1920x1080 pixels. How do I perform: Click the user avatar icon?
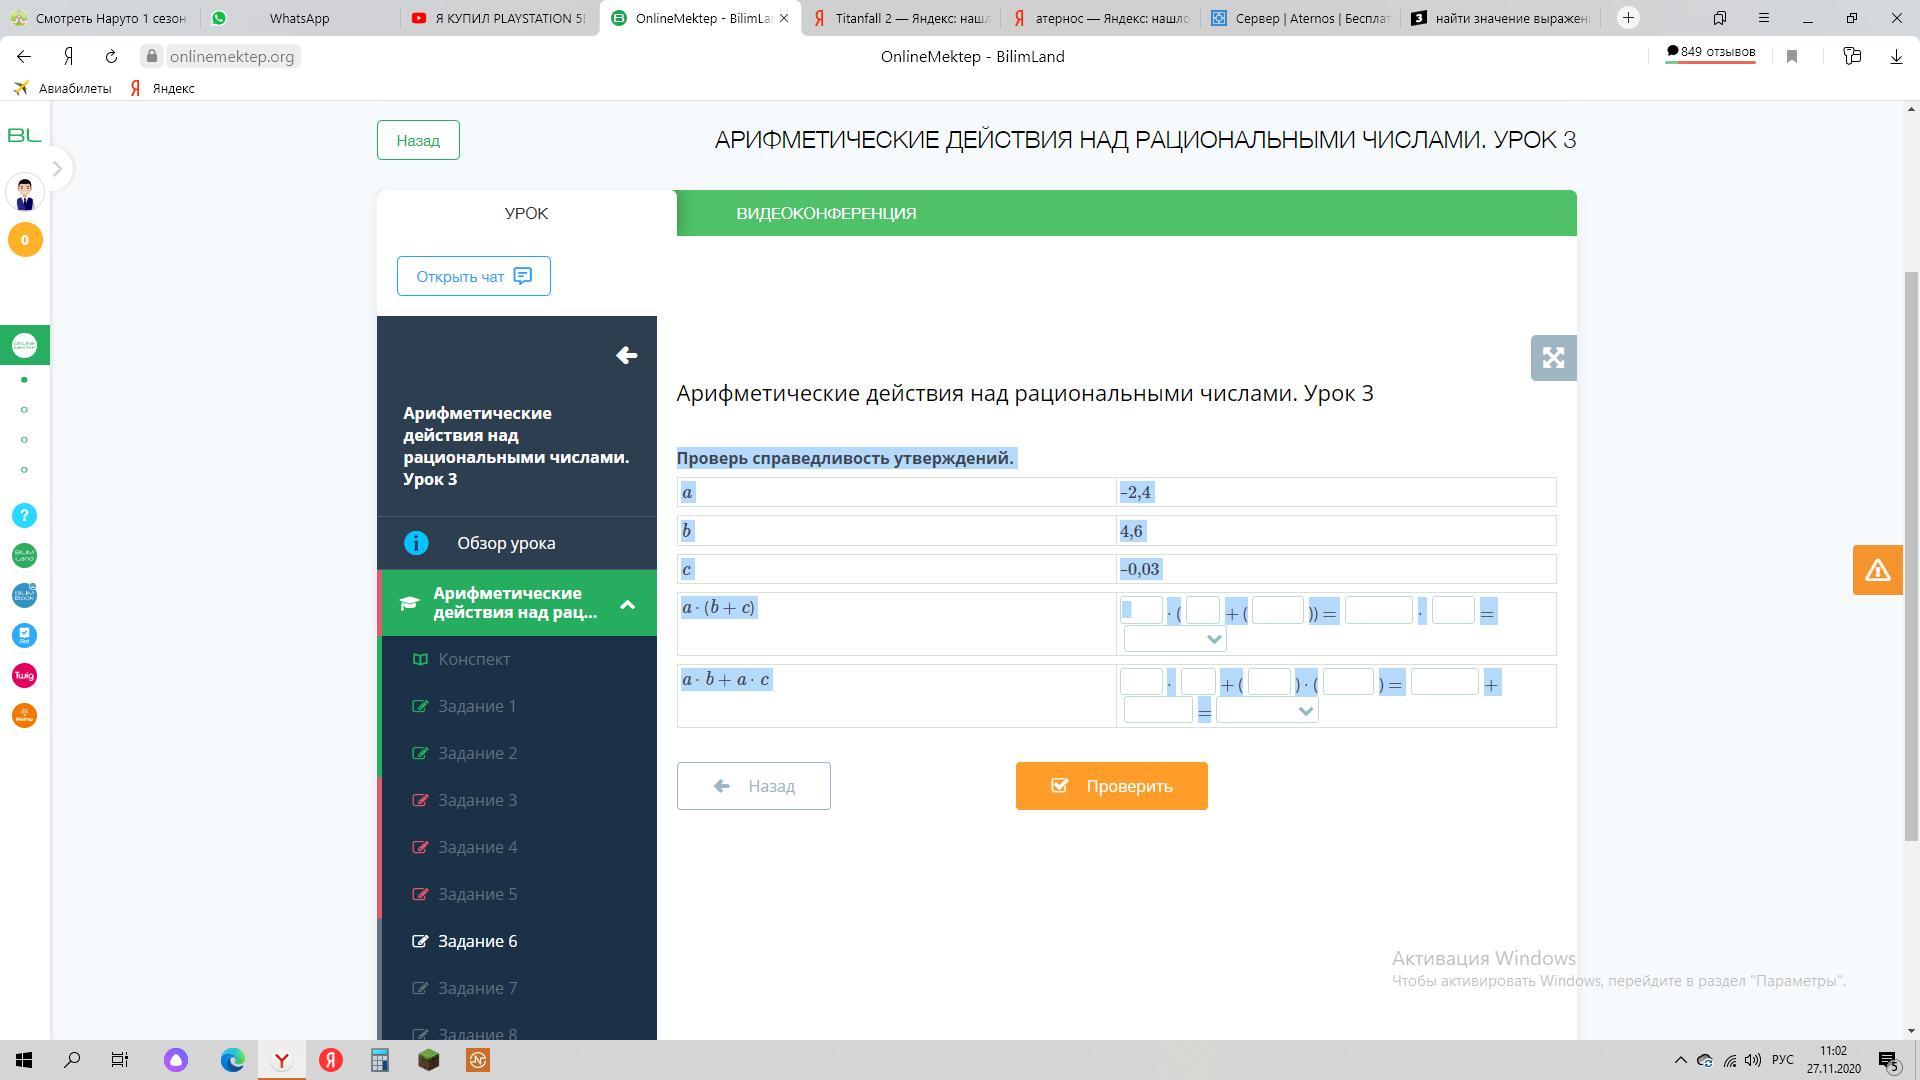pyautogui.click(x=25, y=193)
